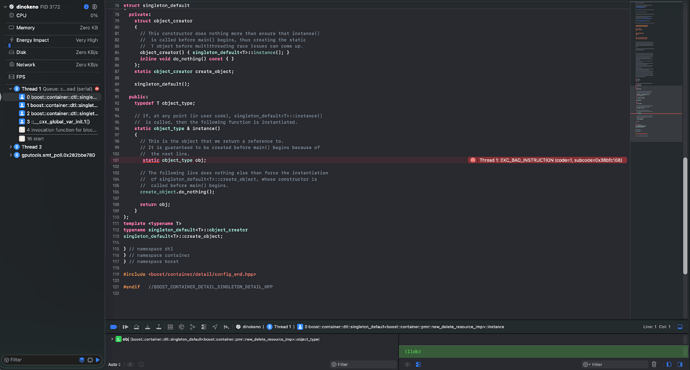
Task: Open the CPU gauge report
Action: (x=53, y=15)
